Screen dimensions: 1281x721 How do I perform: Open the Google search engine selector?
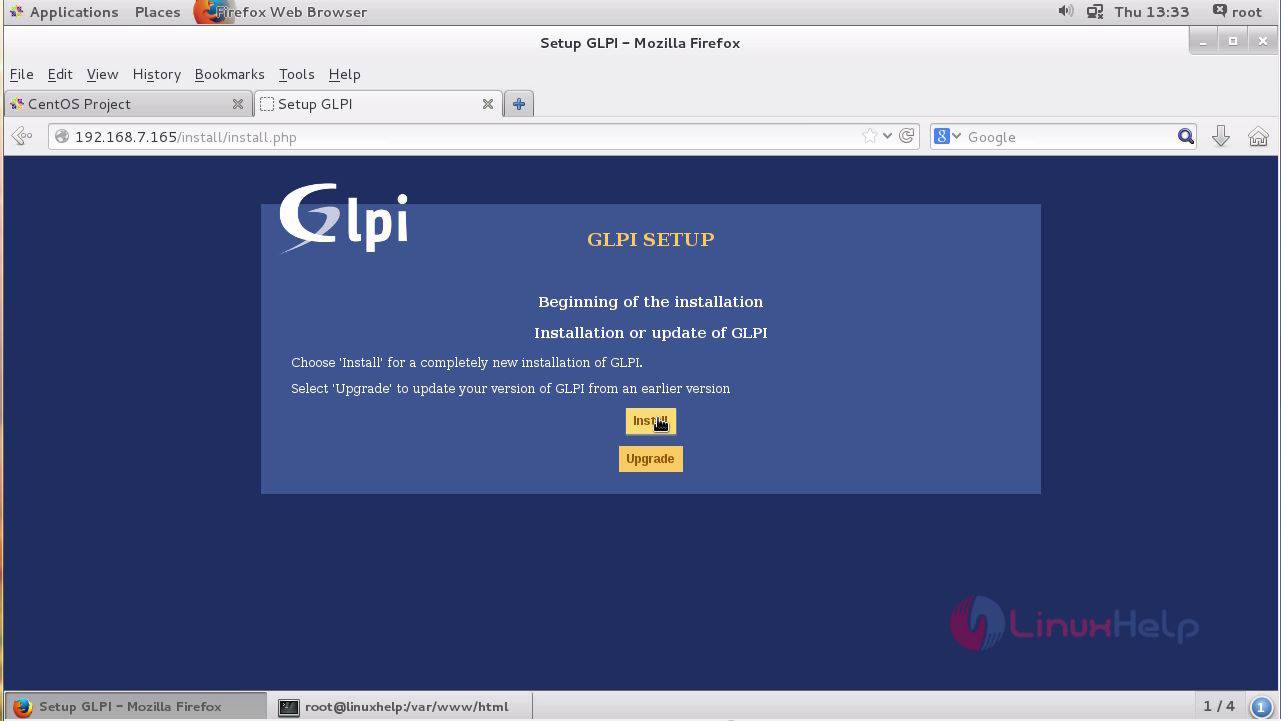pos(947,137)
